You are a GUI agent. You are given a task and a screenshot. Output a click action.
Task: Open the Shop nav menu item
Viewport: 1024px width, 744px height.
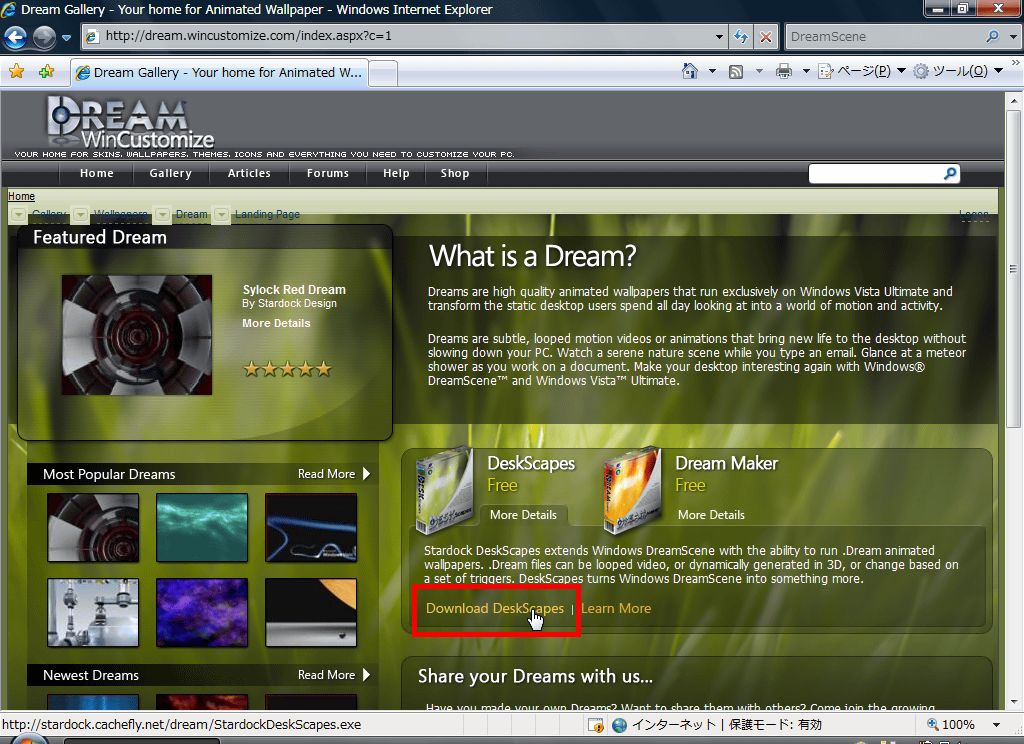click(x=455, y=173)
